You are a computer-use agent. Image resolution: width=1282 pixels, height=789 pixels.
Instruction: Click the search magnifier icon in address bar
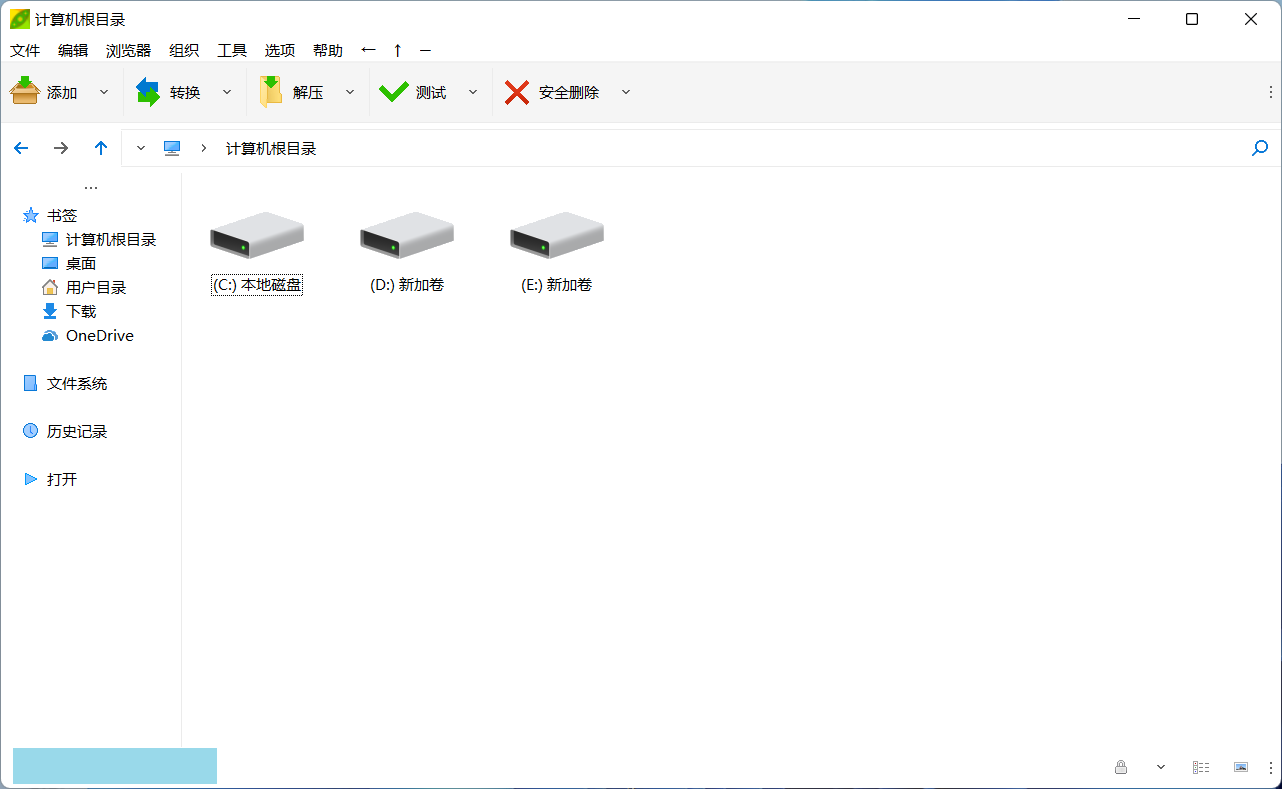click(x=1260, y=148)
